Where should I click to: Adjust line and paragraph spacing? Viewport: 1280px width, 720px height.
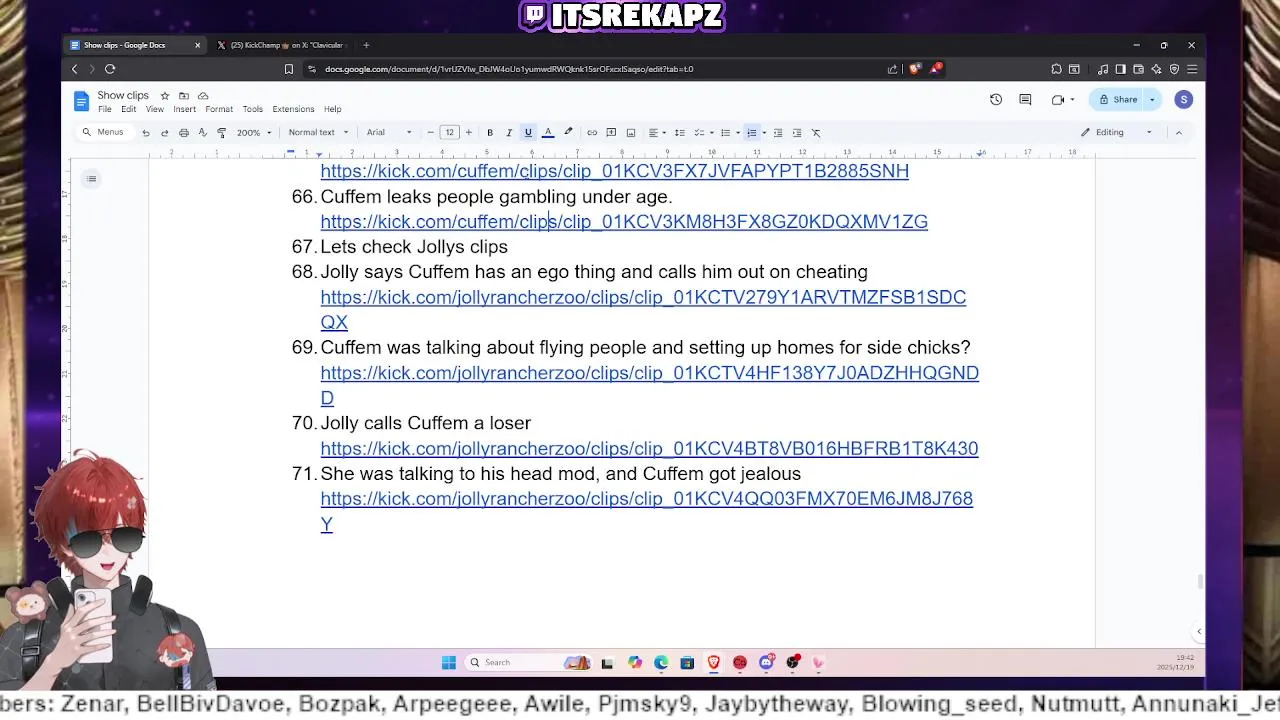pyautogui.click(x=679, y=132)
